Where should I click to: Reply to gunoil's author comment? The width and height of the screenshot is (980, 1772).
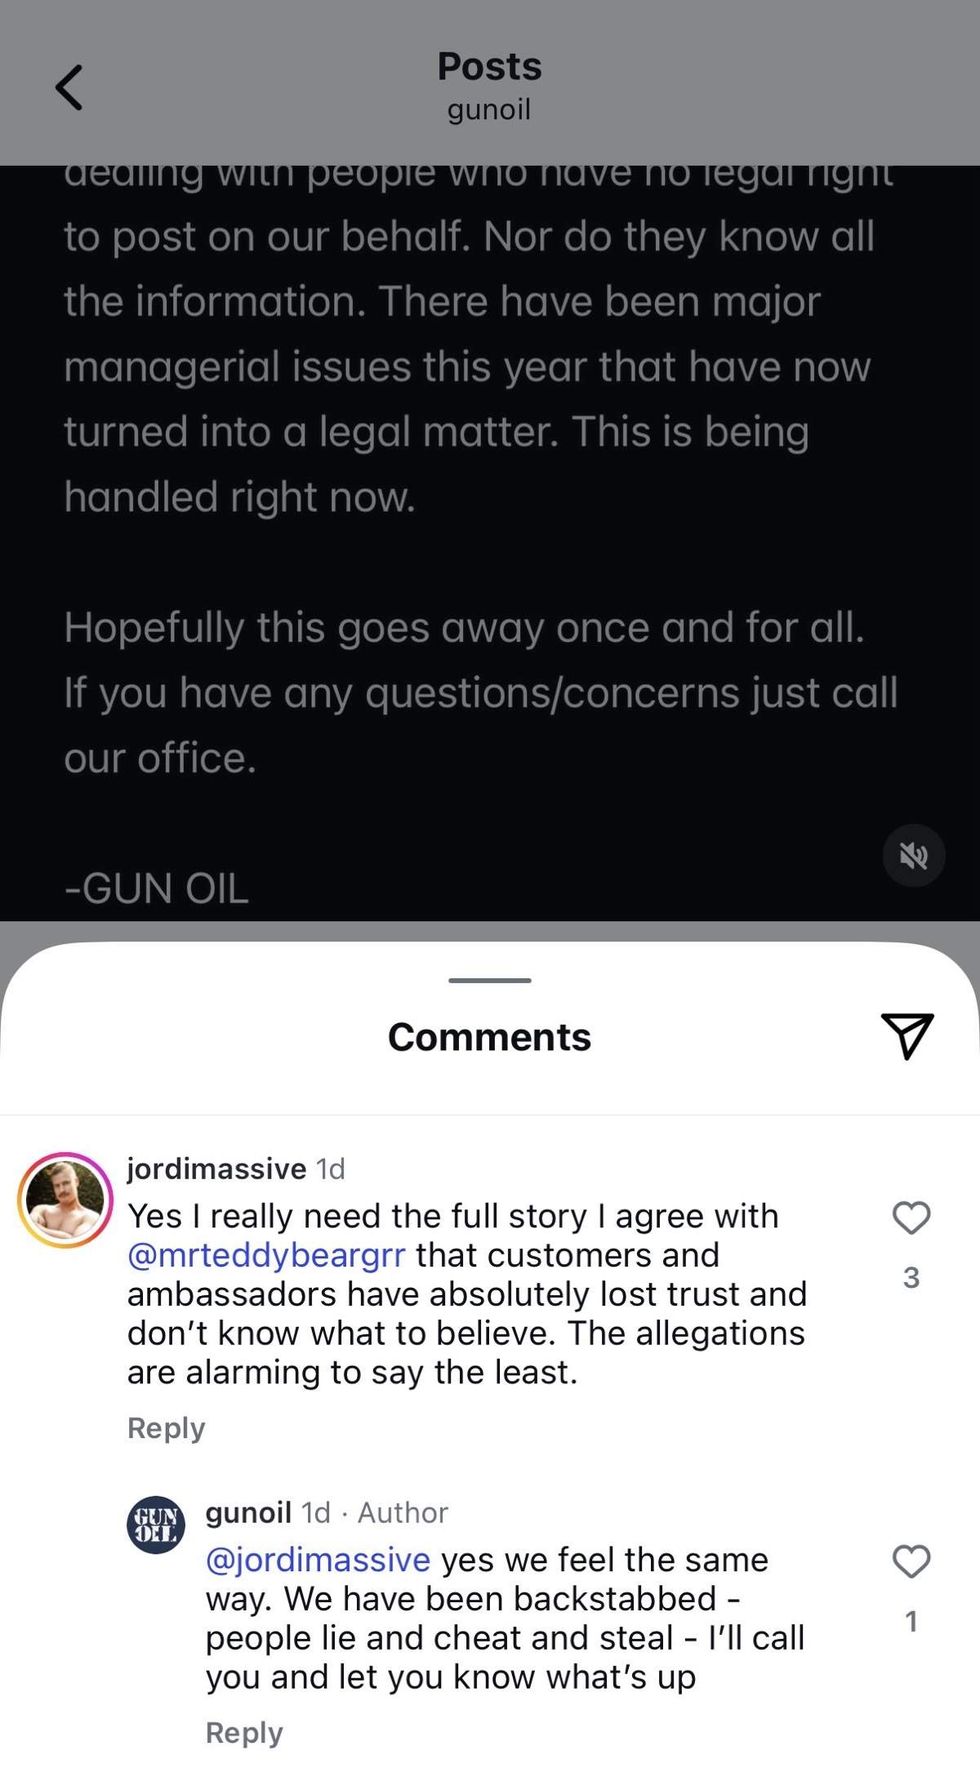tap(244, 1733)
